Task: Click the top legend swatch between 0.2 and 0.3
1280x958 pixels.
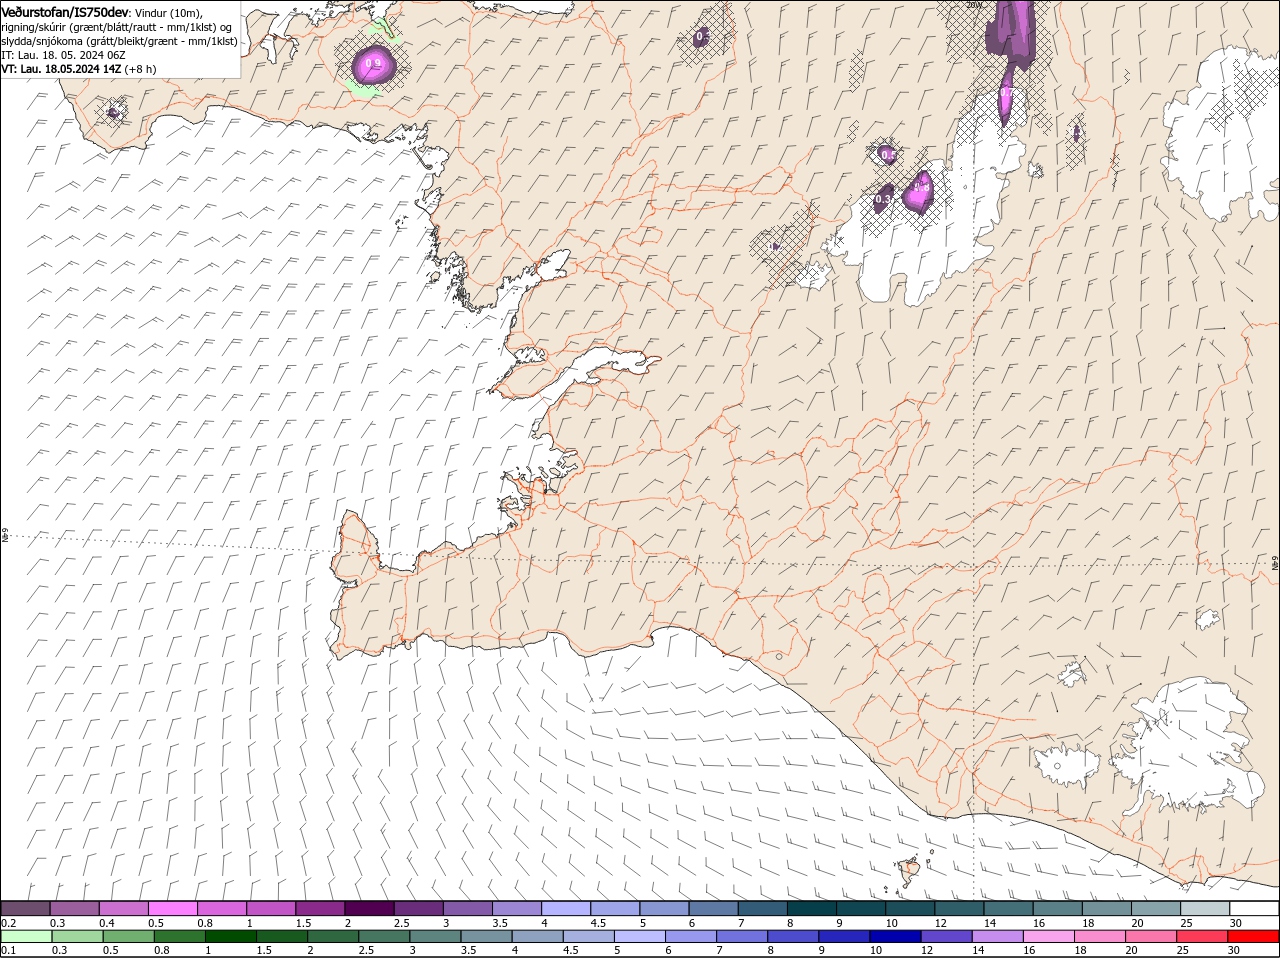Action: tap(25, 909)
